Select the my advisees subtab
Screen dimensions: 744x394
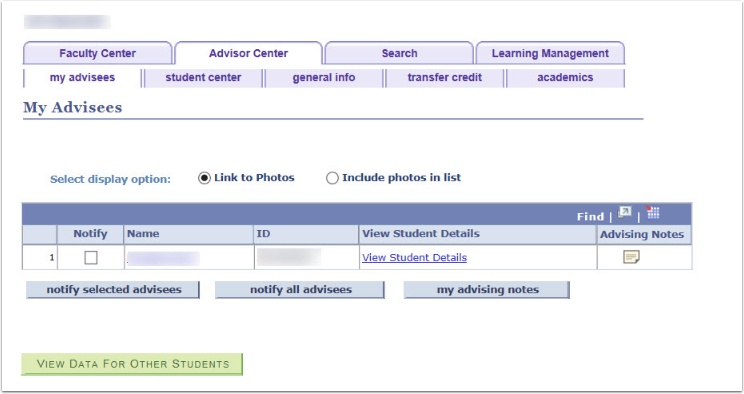[82, 77]
